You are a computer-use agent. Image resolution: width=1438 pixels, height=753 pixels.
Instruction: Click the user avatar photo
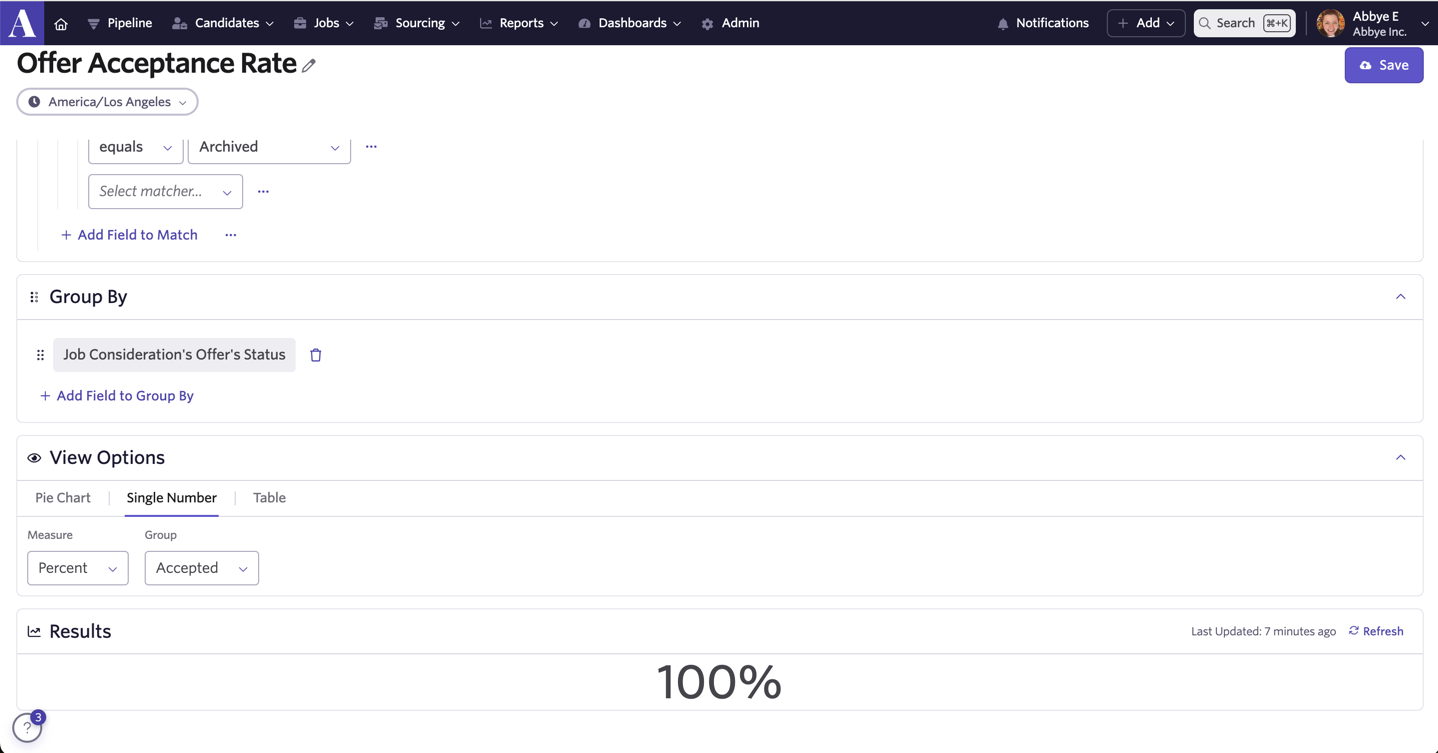tap(1330, 23)
